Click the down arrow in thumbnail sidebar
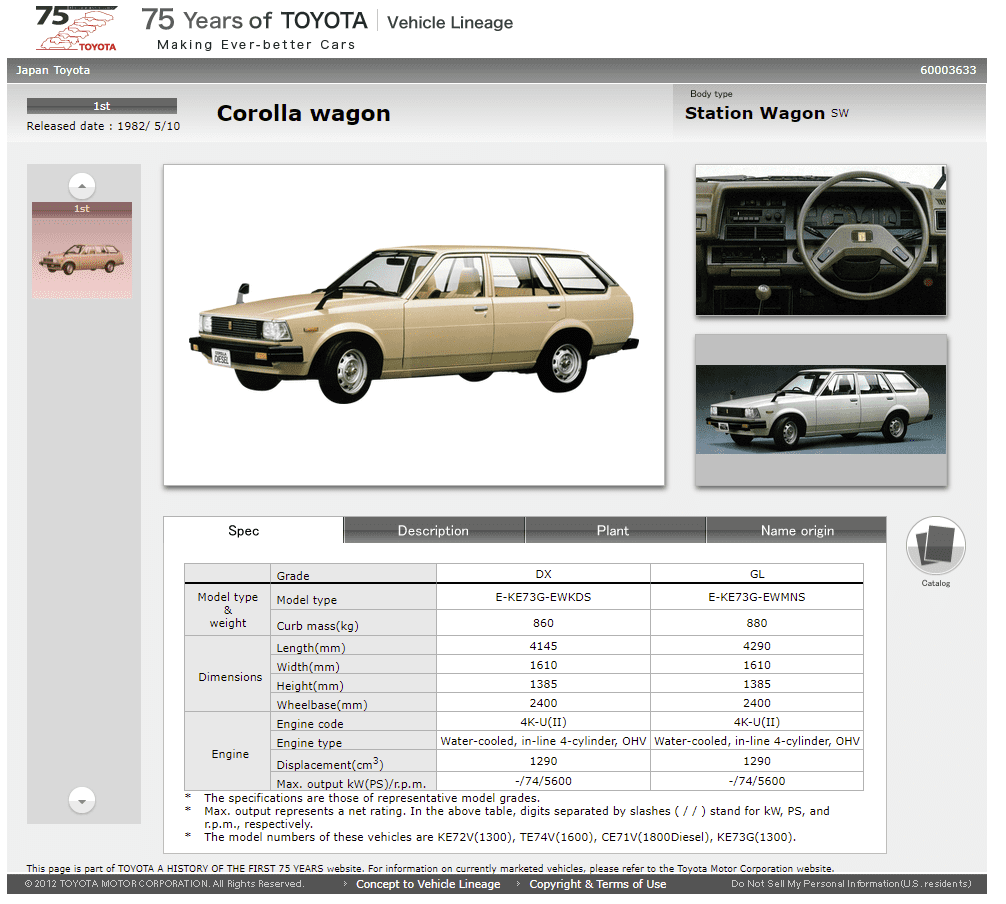 coord(82,801)
